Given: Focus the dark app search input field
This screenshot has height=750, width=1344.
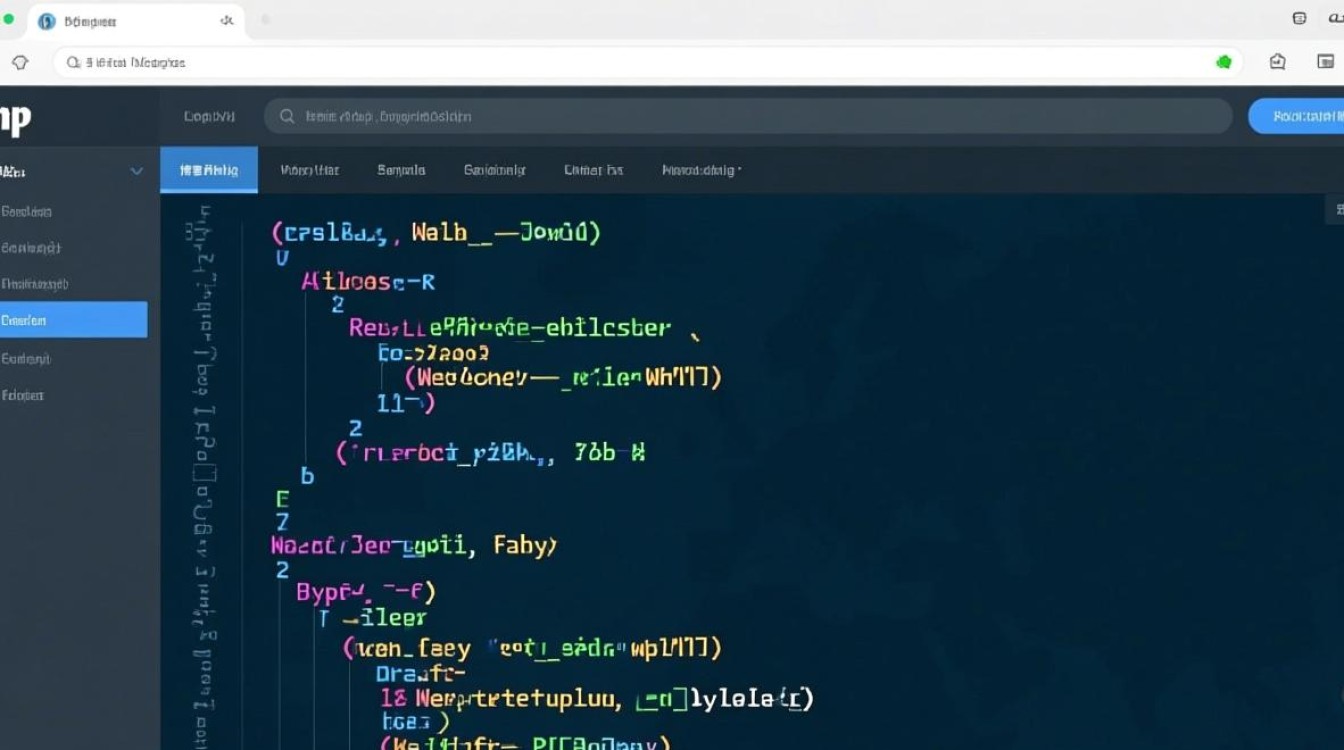Looking at the screenshot, I should pyautogui.click(x=750, y=116).
